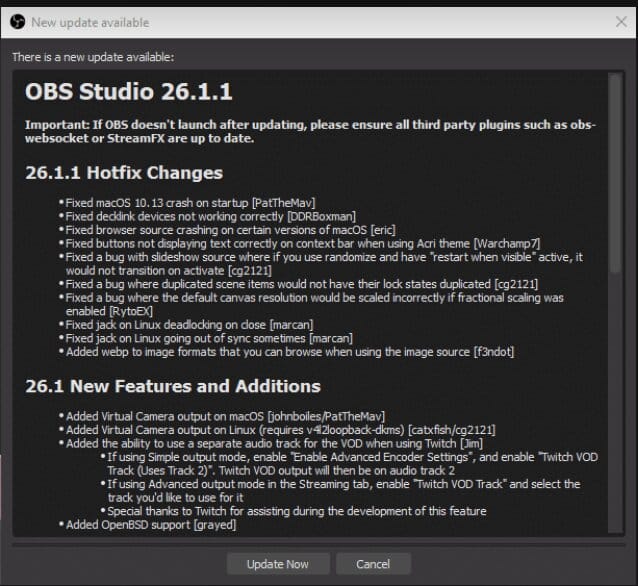638x586 pixels.
Task: Click 'There is a new update available:' label
Action: (x=93, y=57)
